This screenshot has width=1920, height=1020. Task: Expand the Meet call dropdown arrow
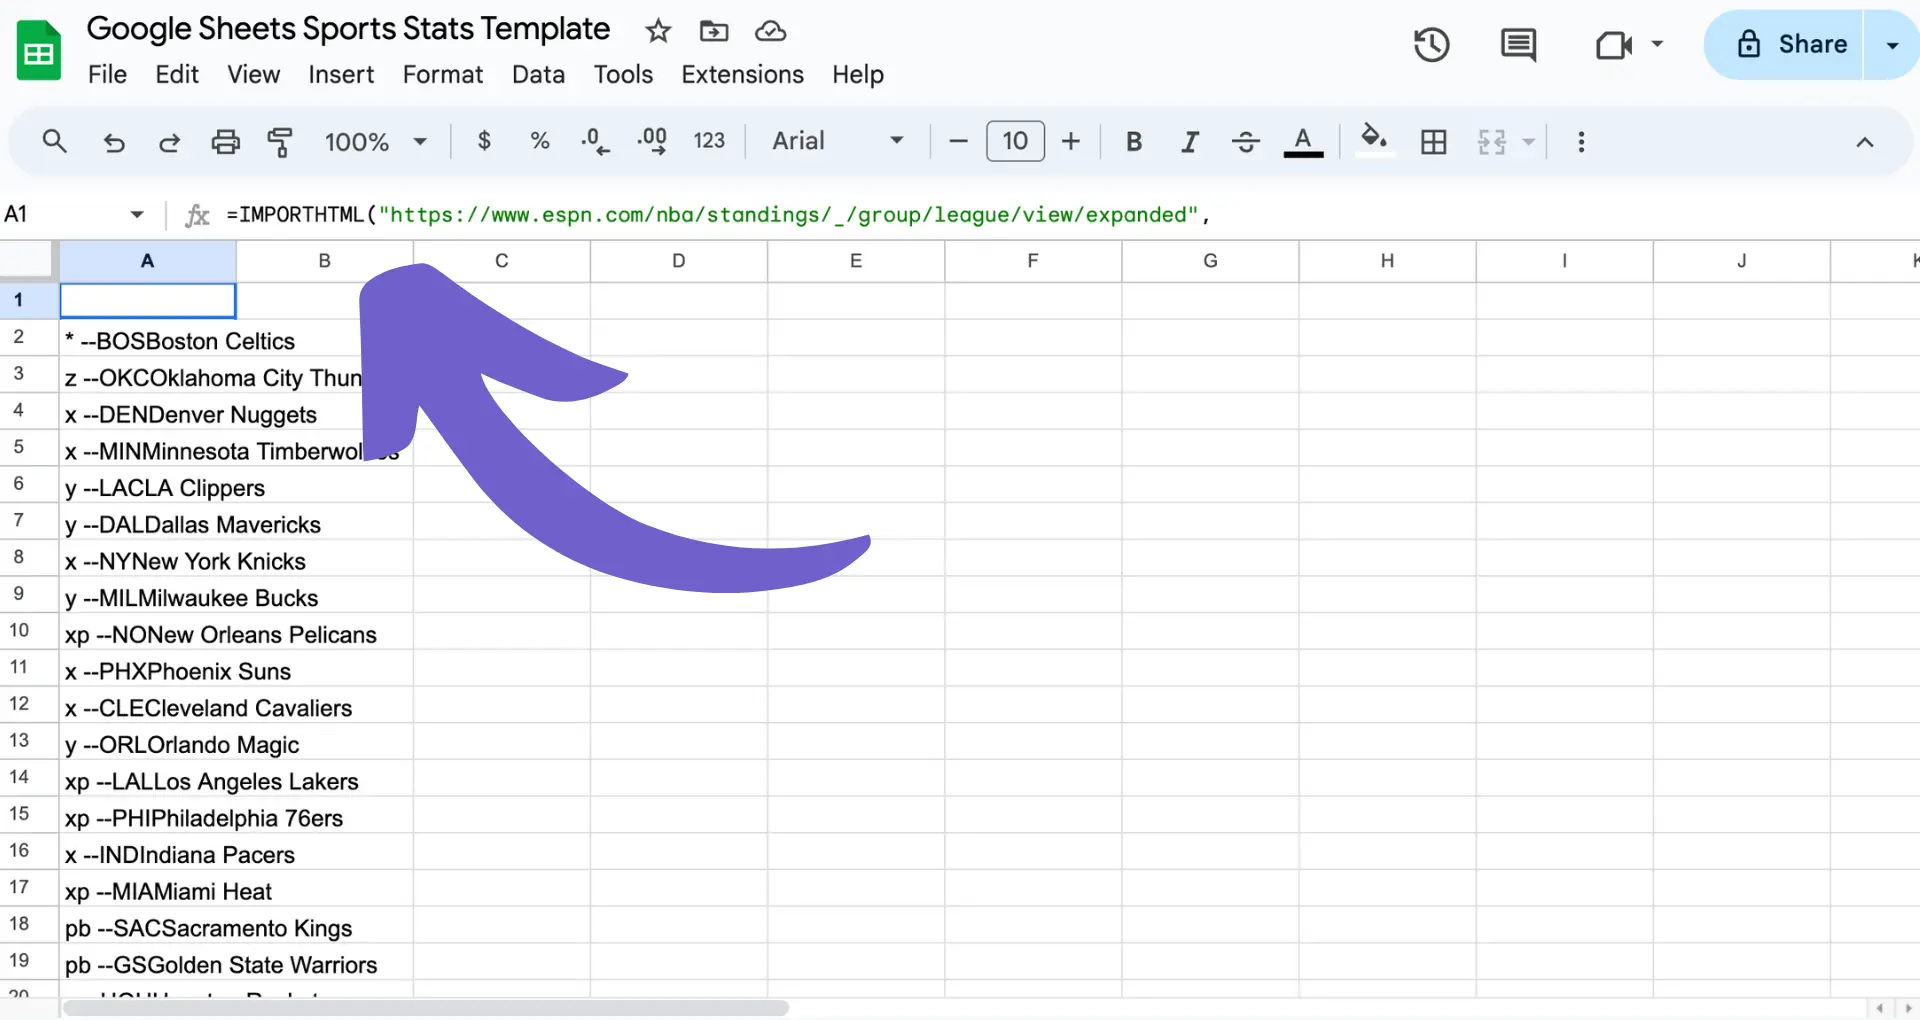1657,44
